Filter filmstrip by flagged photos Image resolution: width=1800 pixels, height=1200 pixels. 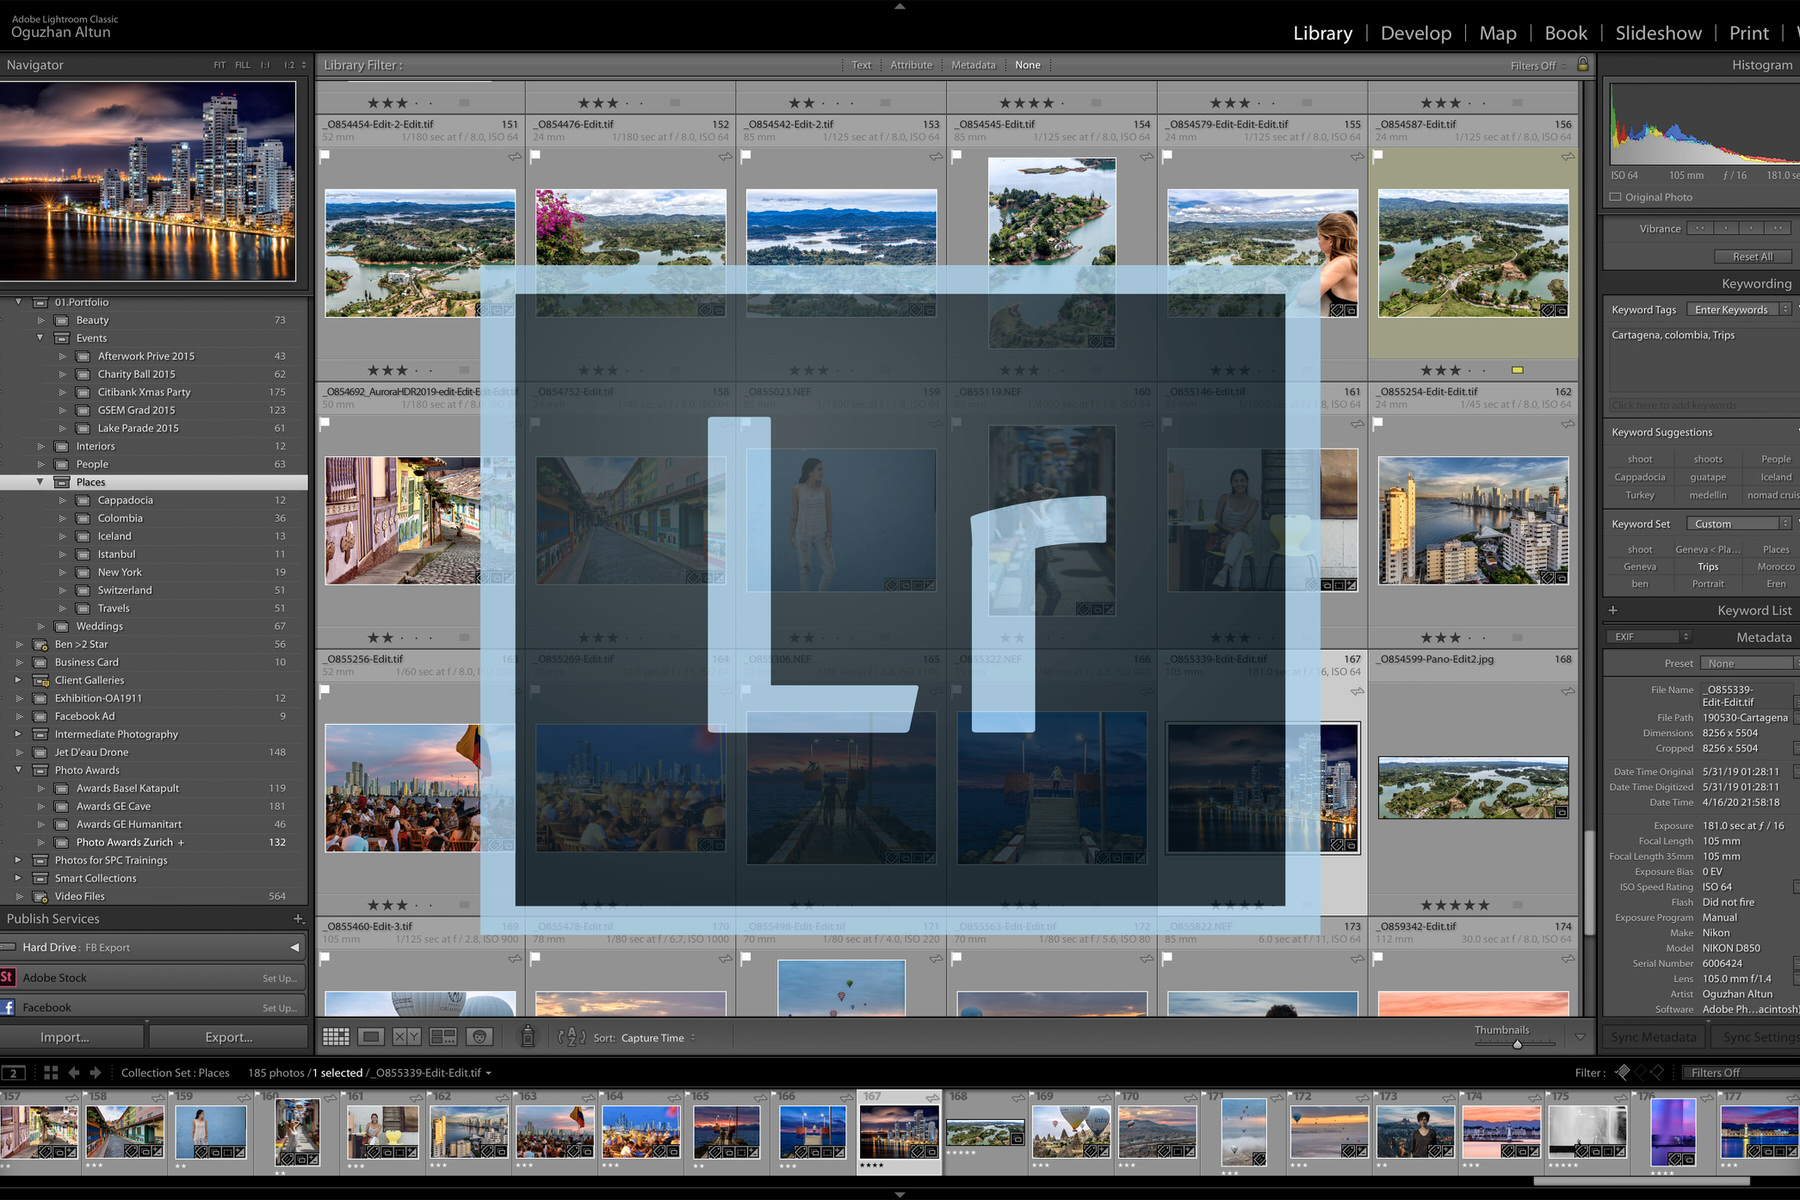[x=1623, y=1072]
